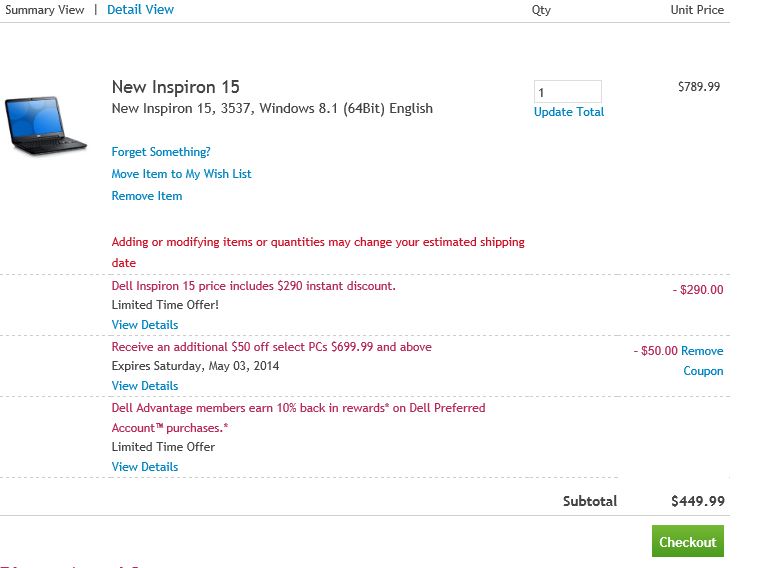Switch to the Detail View tab
765x568 pixels.
point(140,10)
